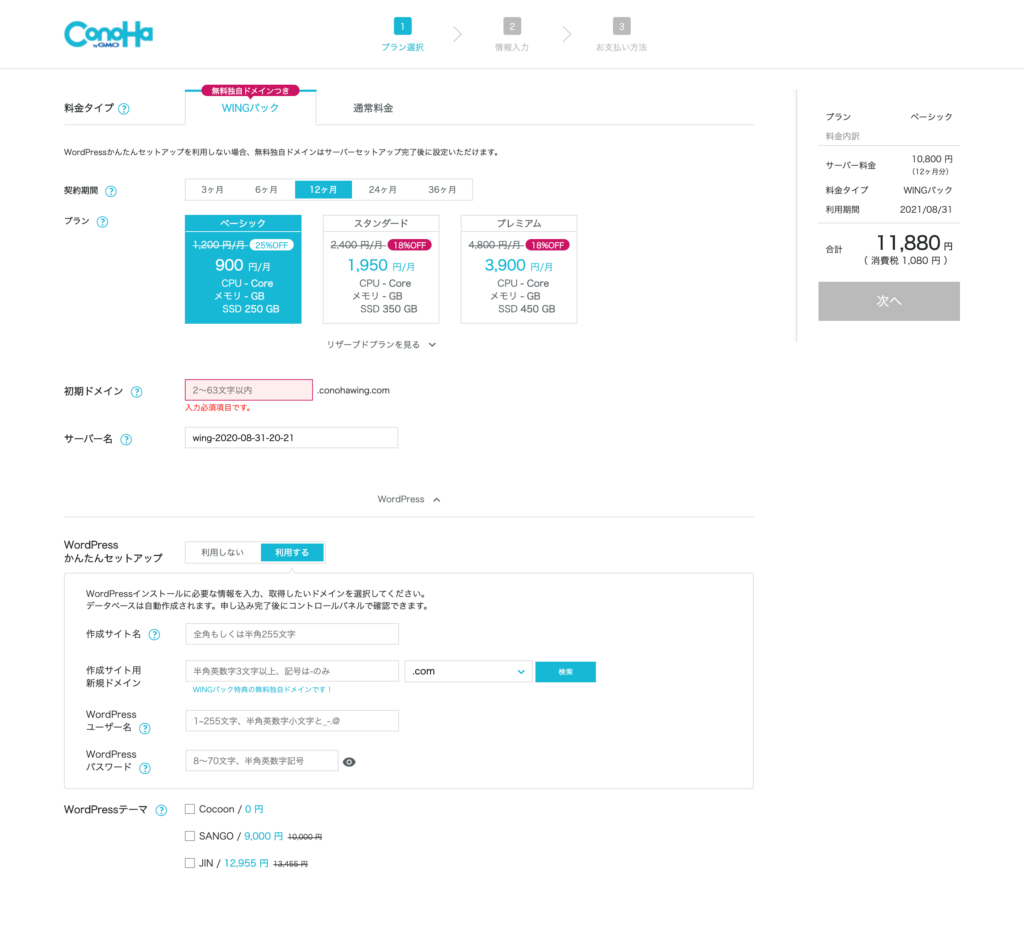Click step 2 情報入力 indicator
The height and width of the screenshot is (937, 1024).
(x=512, y=35)
